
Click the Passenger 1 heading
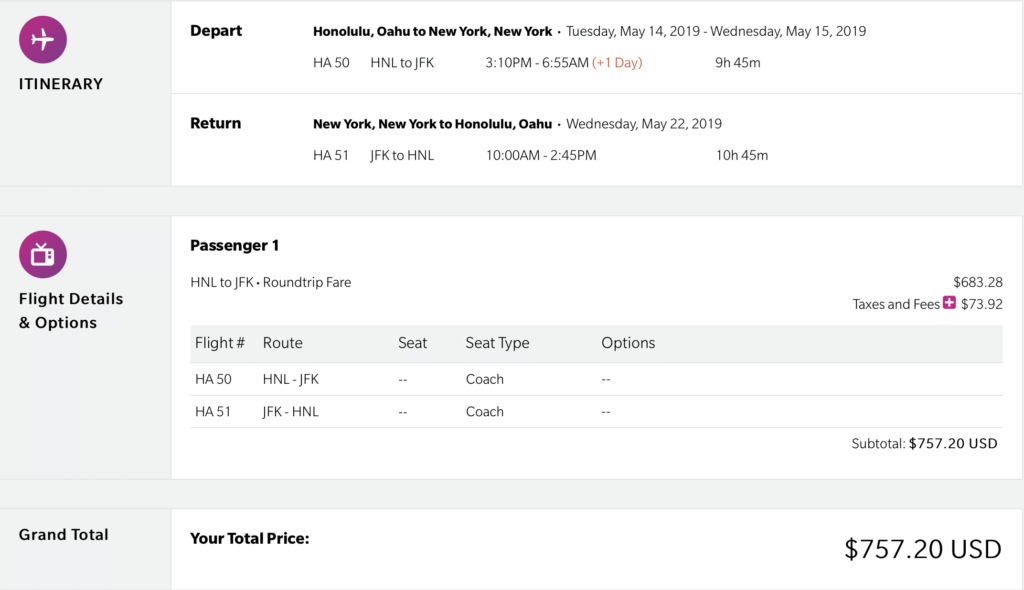click(234, 246)
